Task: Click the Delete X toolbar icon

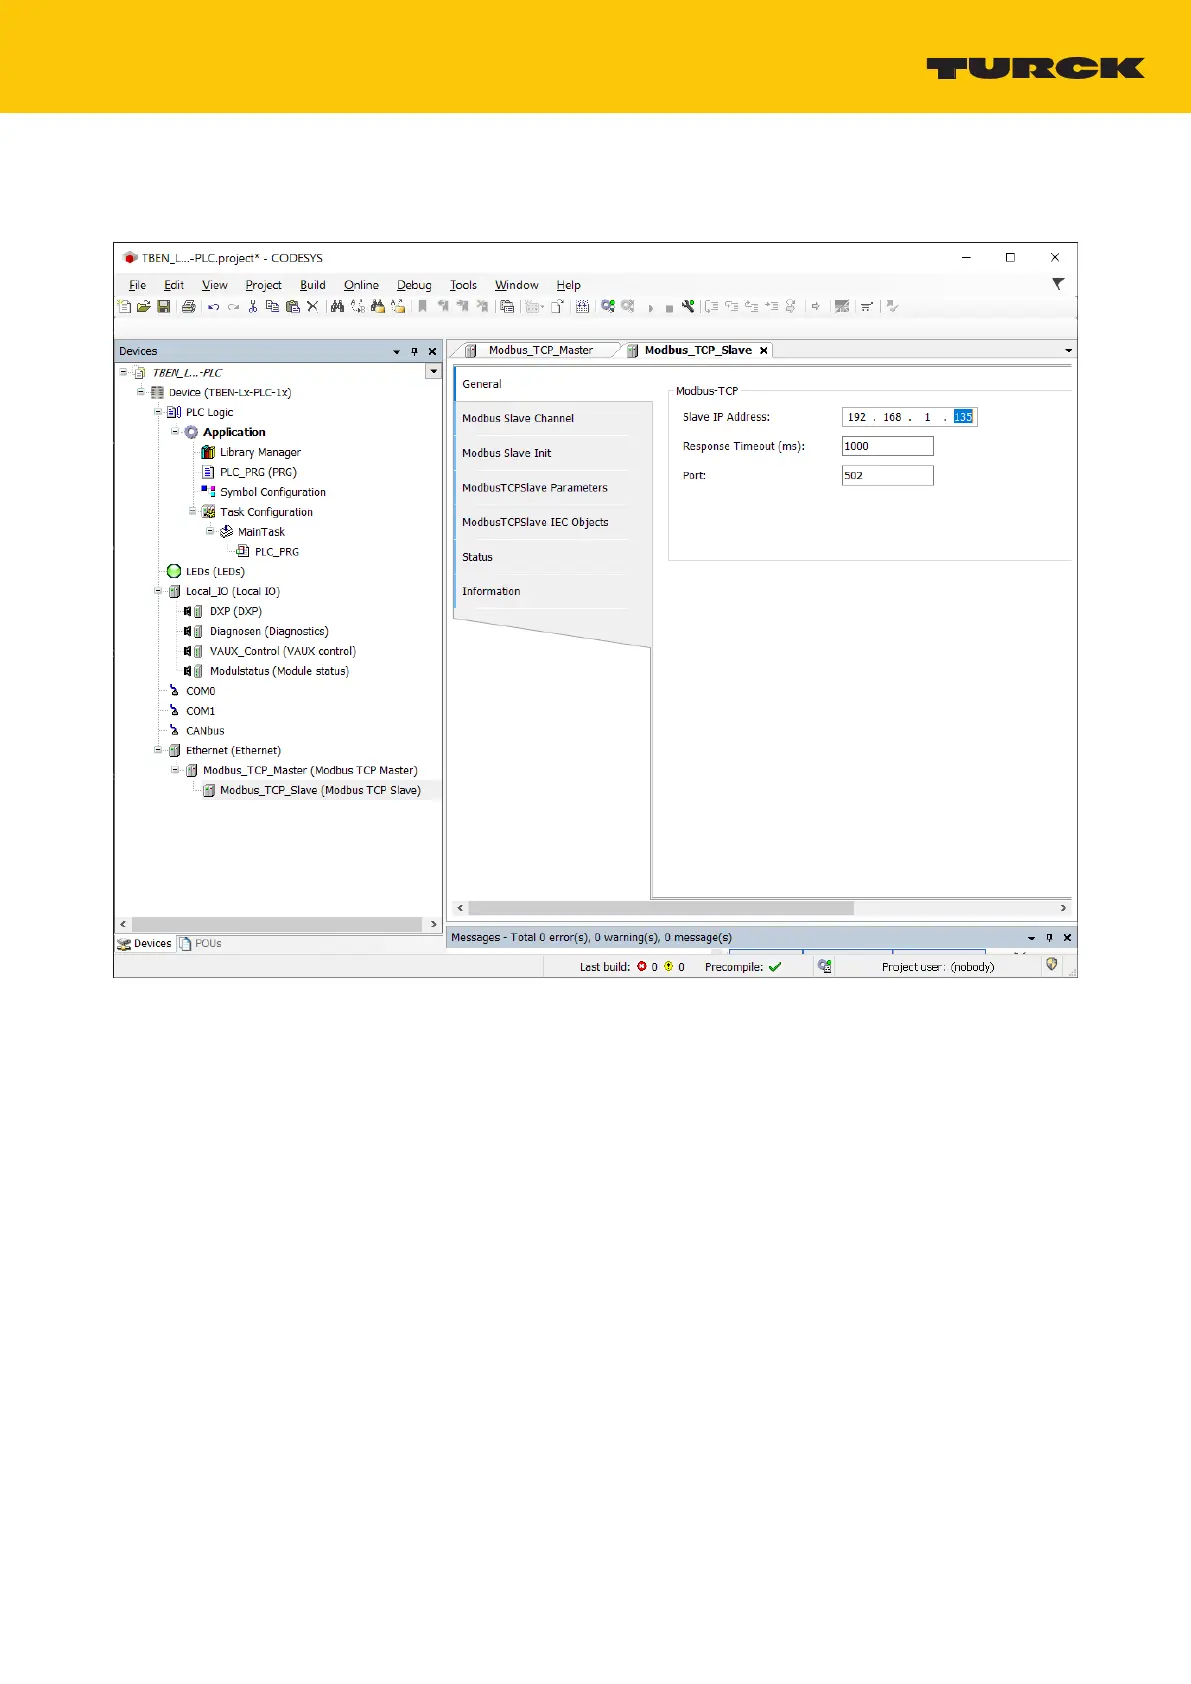Action: (312, 307)
